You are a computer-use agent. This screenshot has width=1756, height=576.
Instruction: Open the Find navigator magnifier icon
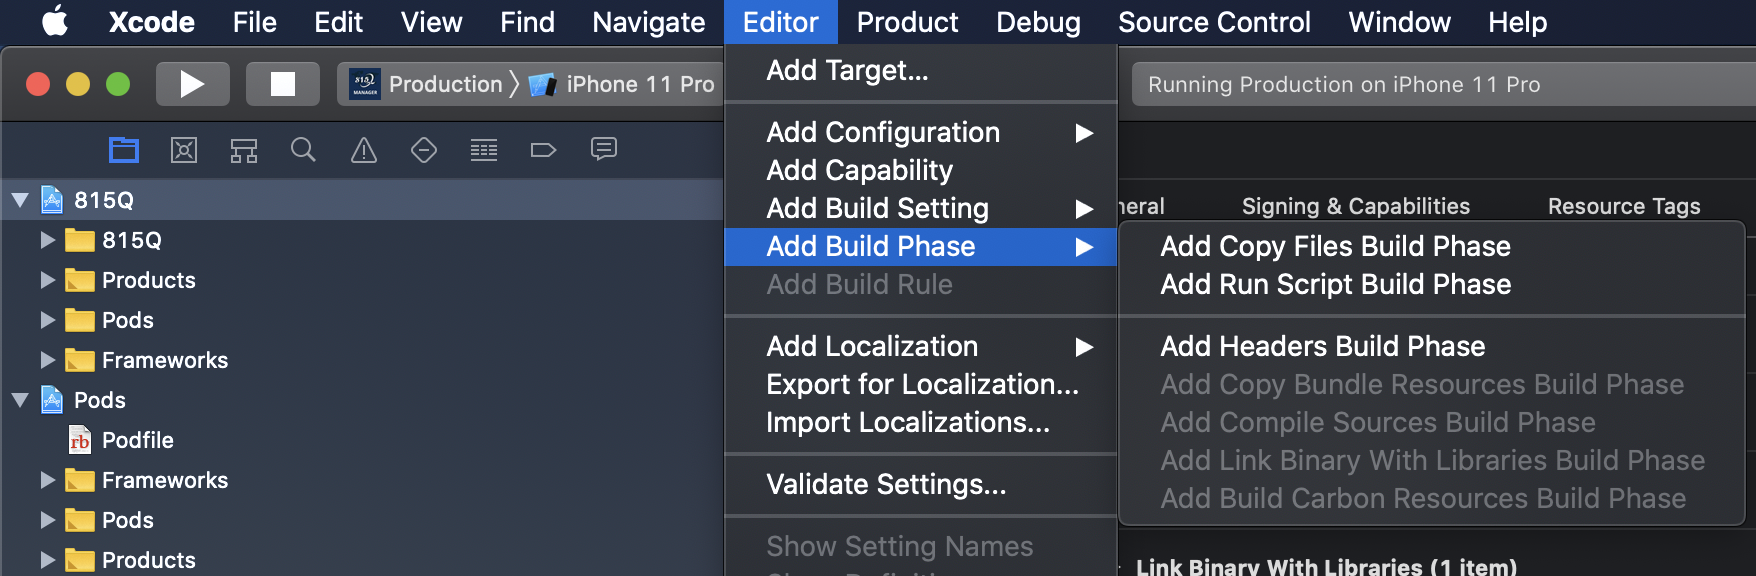point(304,150)
